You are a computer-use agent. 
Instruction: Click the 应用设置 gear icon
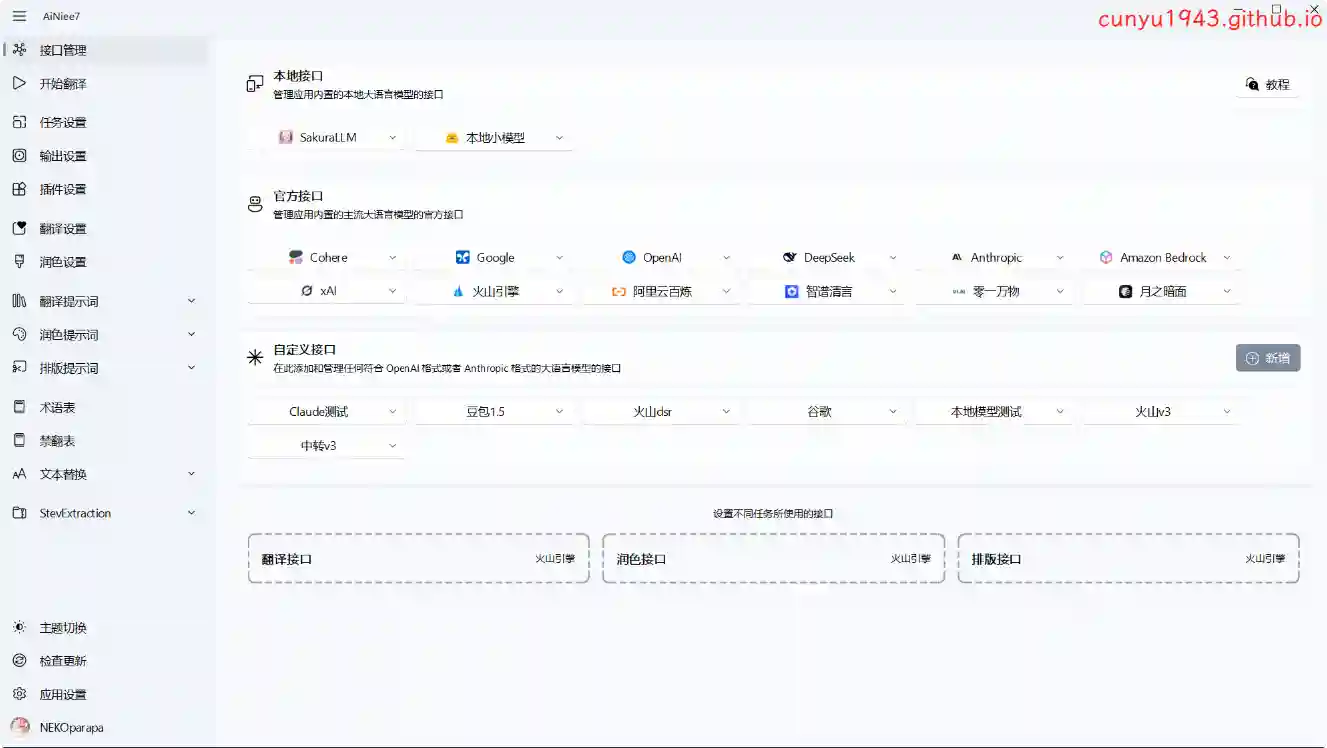click(x=19, y=694)
